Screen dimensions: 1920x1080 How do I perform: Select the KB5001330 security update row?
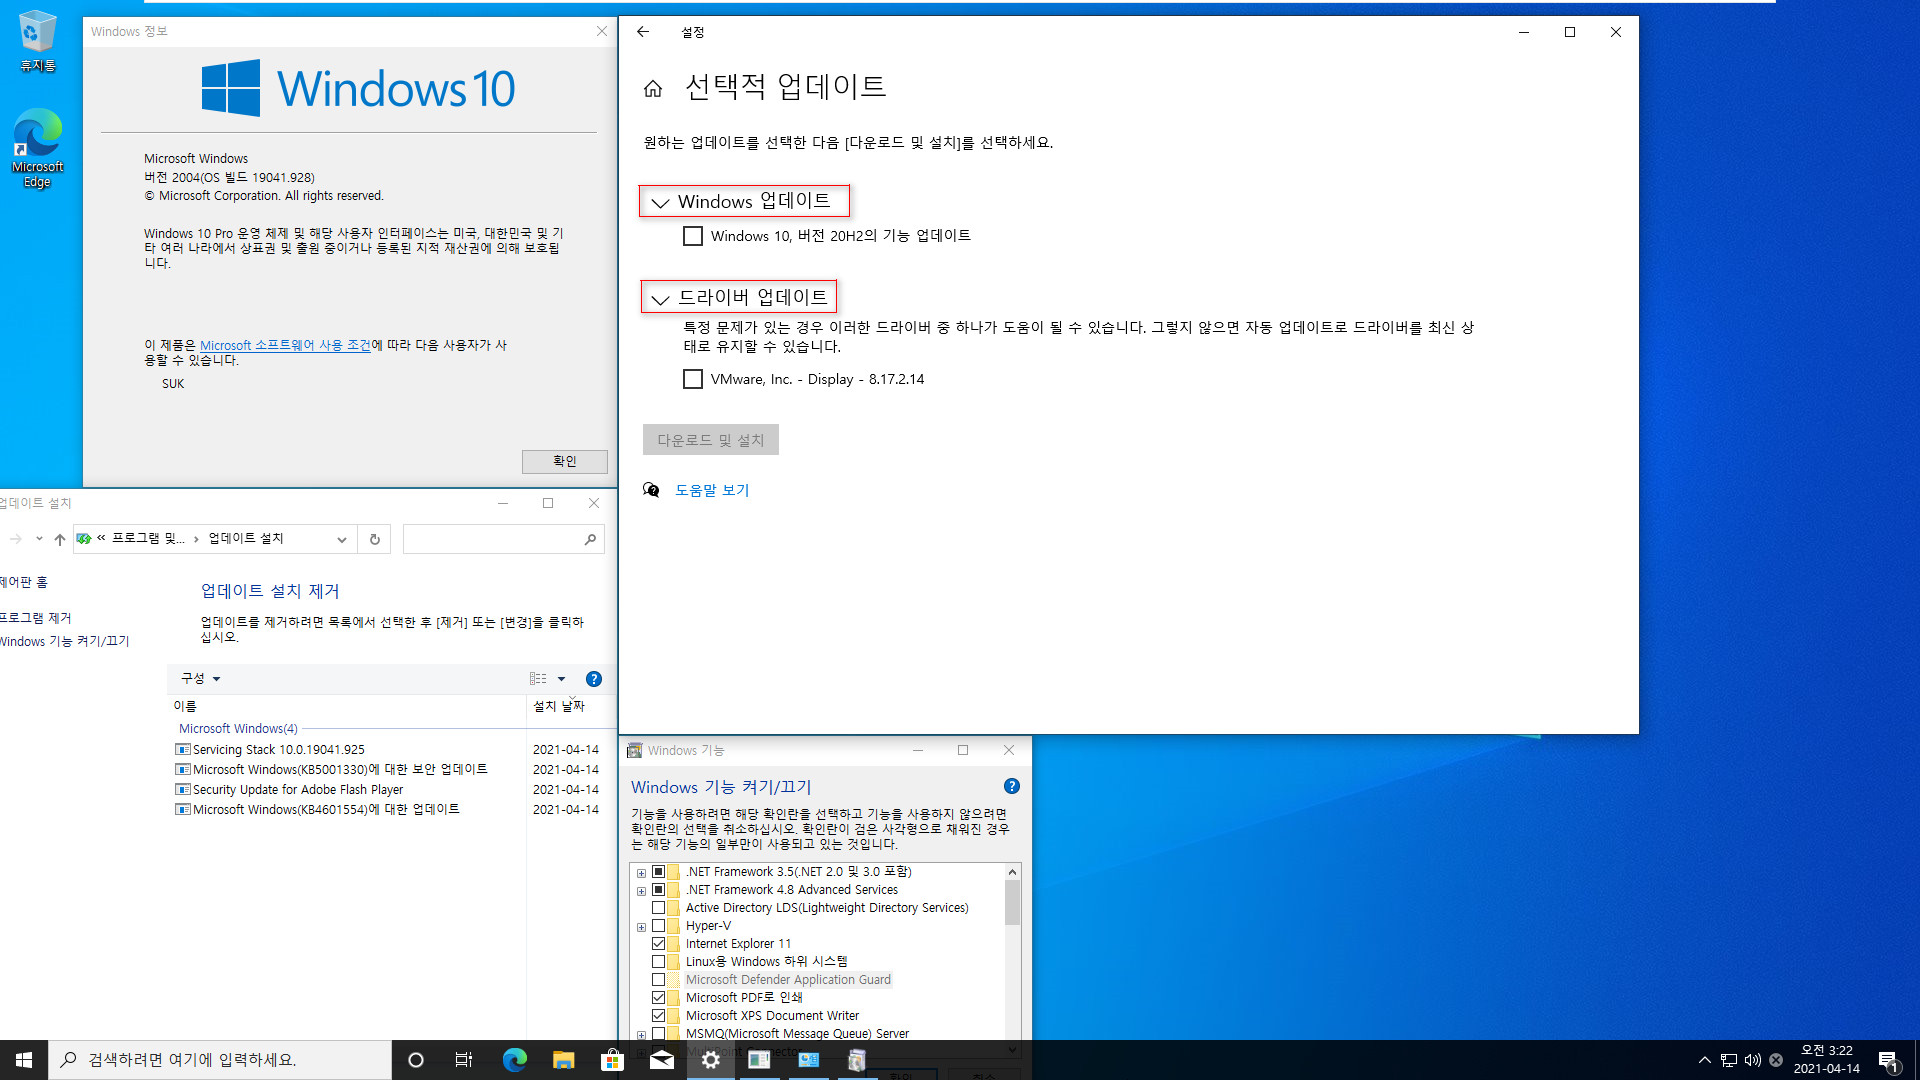tap(388, 770)
